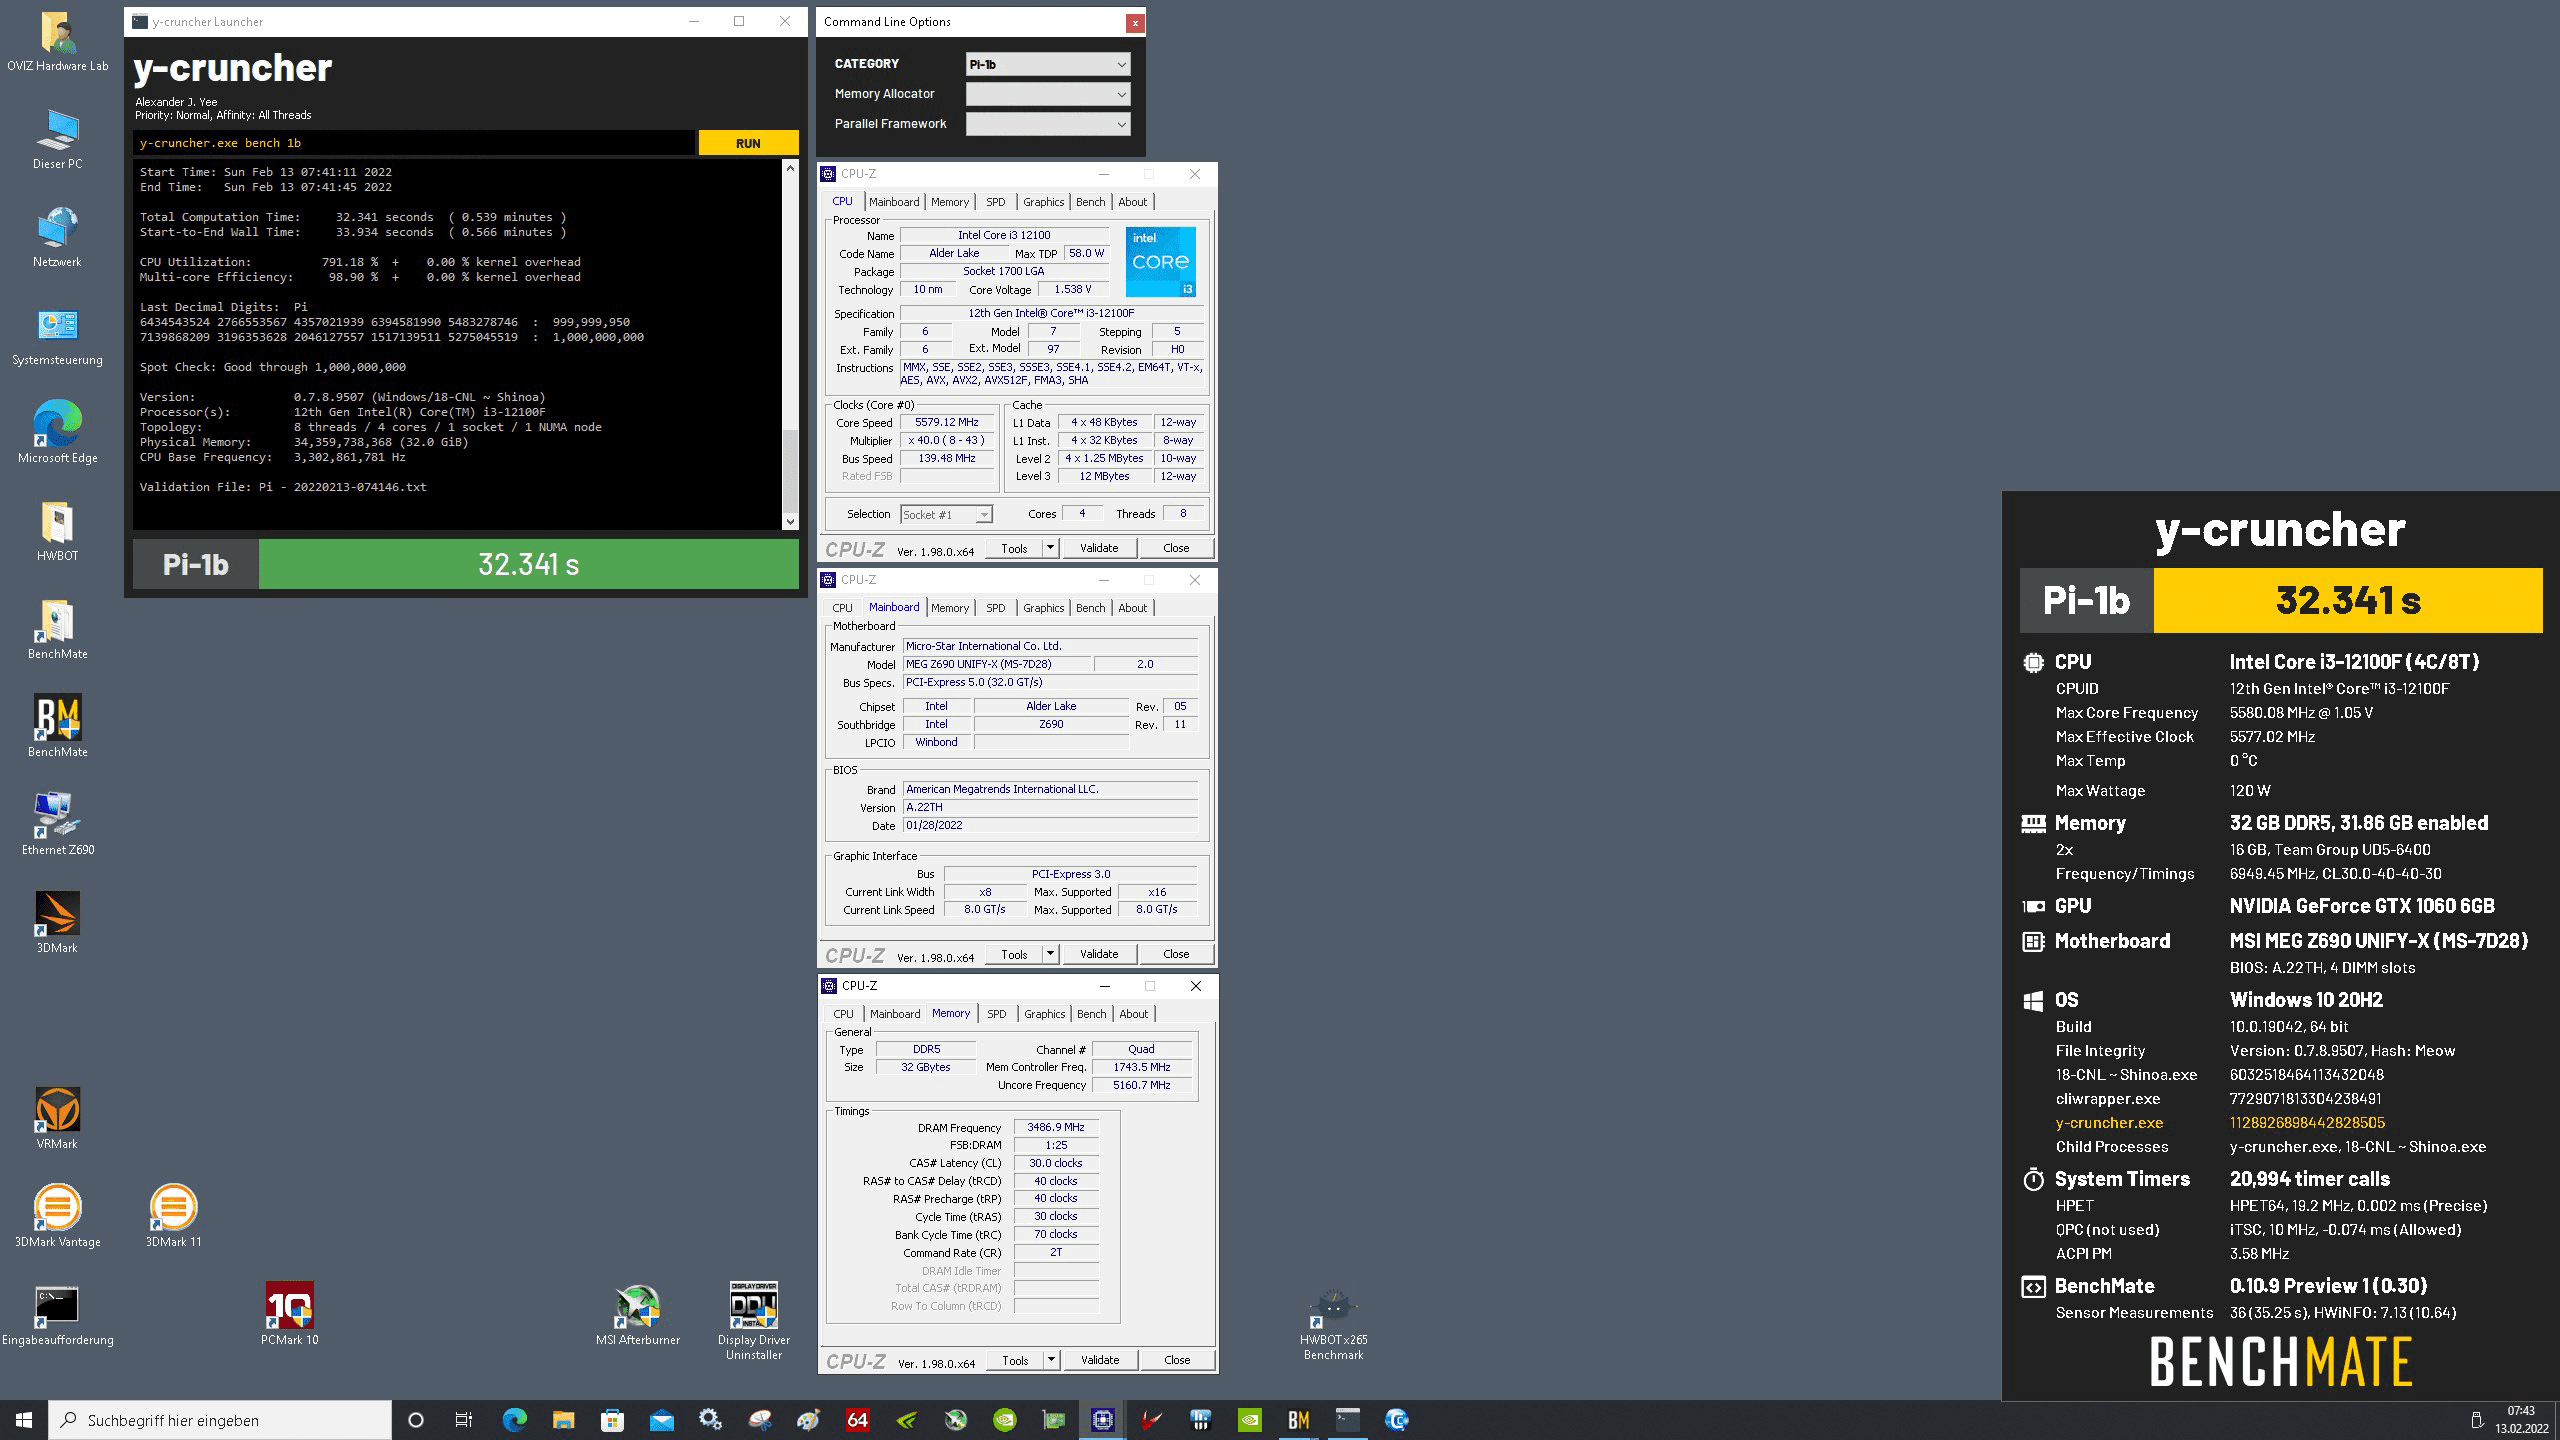The image size is (2560, 1440).
Task: Click the MEG Z690 UNIFY-X model field
Action: point(996,664)
